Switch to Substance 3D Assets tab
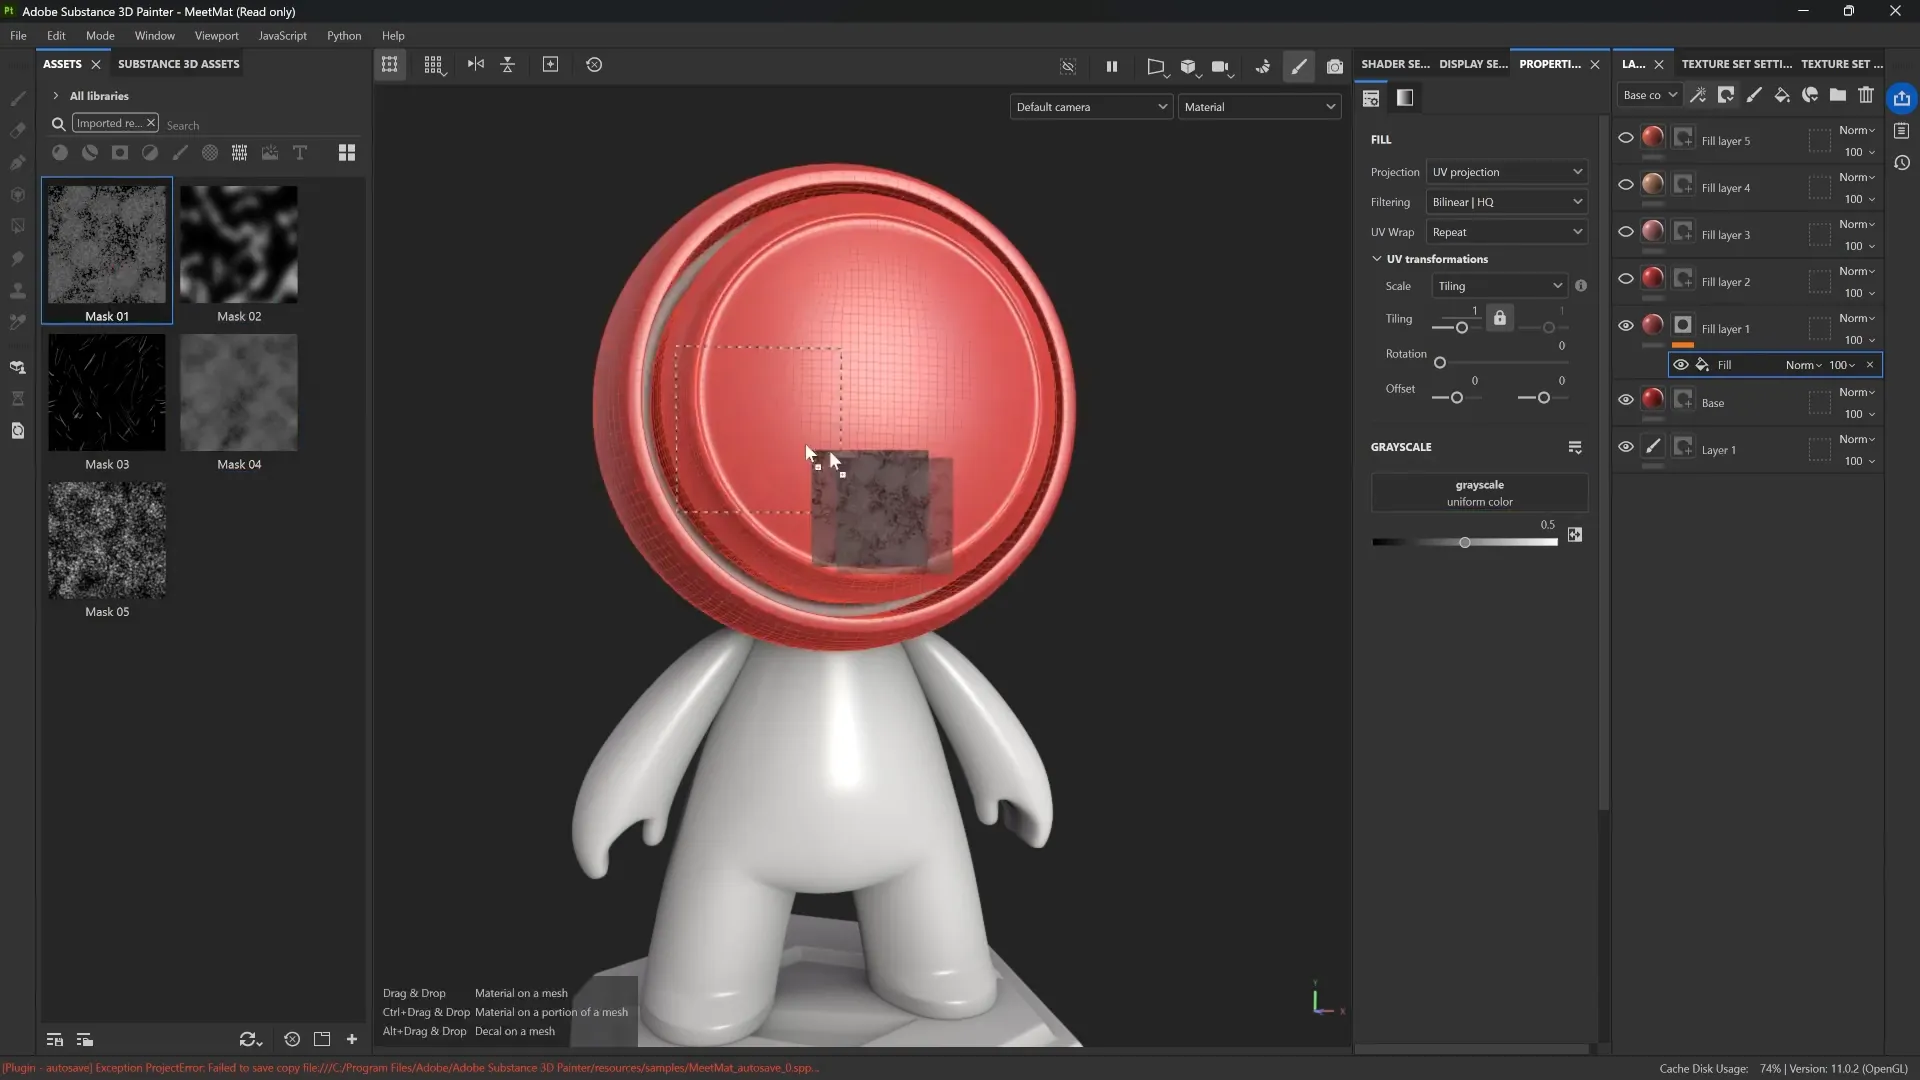Viewport: 1920px width, 1080px height. click(179, 64)
